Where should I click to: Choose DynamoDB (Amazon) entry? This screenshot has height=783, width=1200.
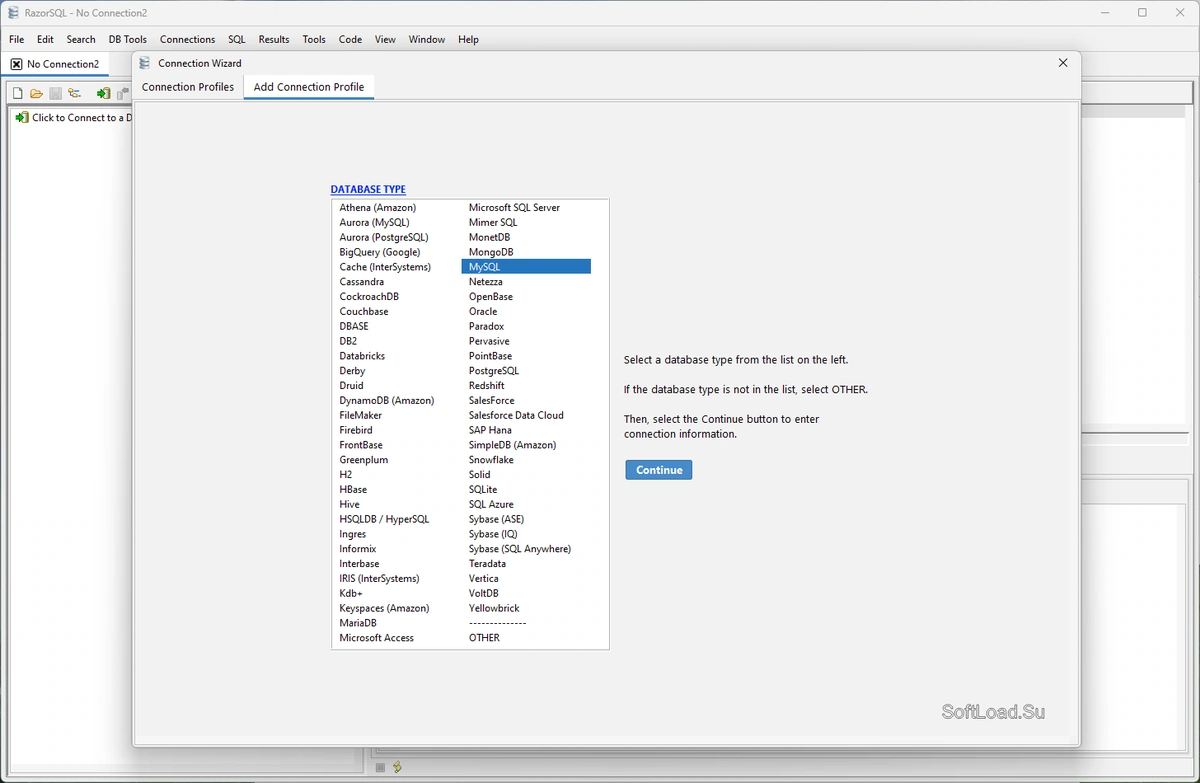click(387, 401)
